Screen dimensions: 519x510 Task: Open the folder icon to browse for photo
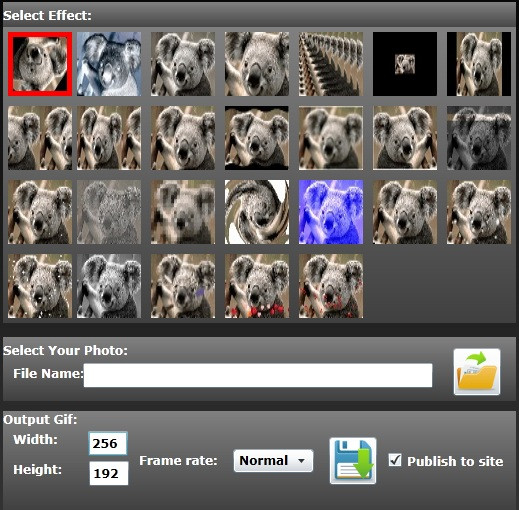pos(477,372)
